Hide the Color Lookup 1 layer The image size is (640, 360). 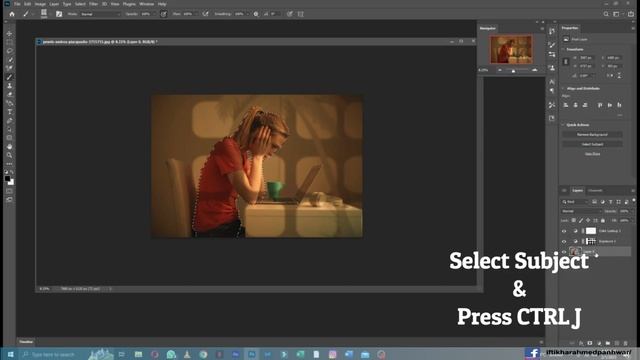tap(564, 231)
